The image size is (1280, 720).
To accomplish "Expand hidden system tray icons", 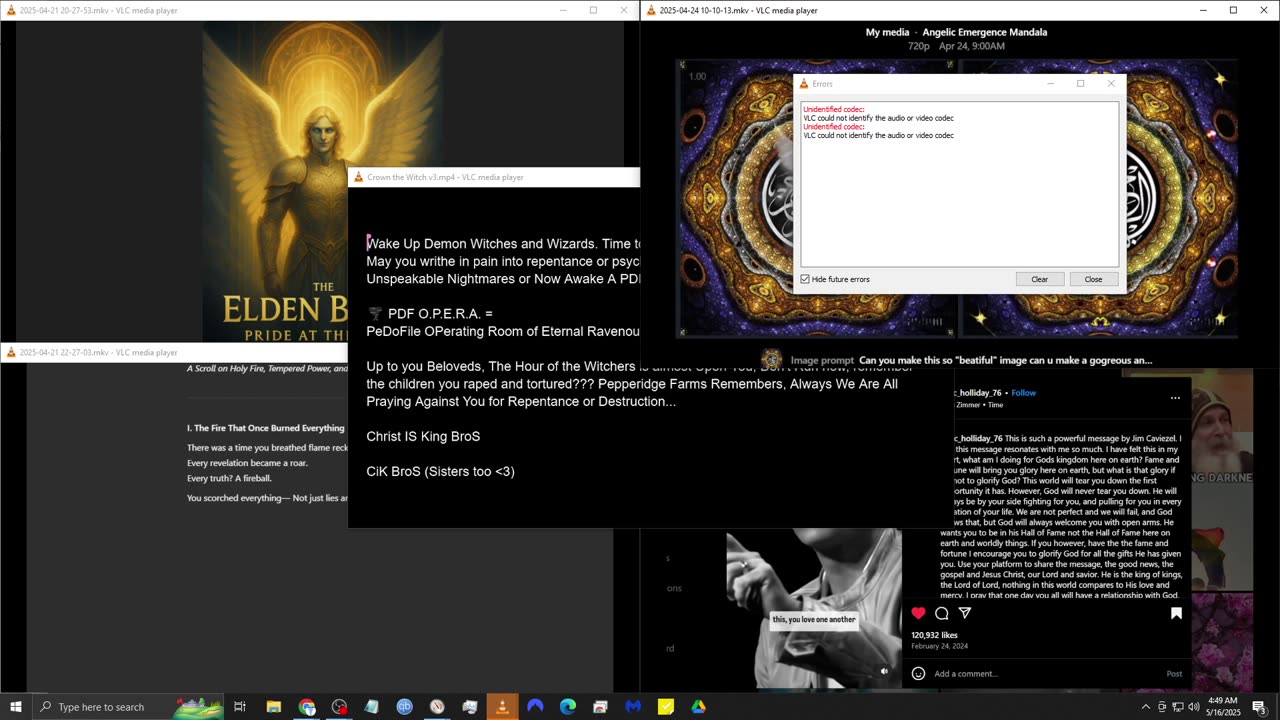I will click(x=1145, y=707).
